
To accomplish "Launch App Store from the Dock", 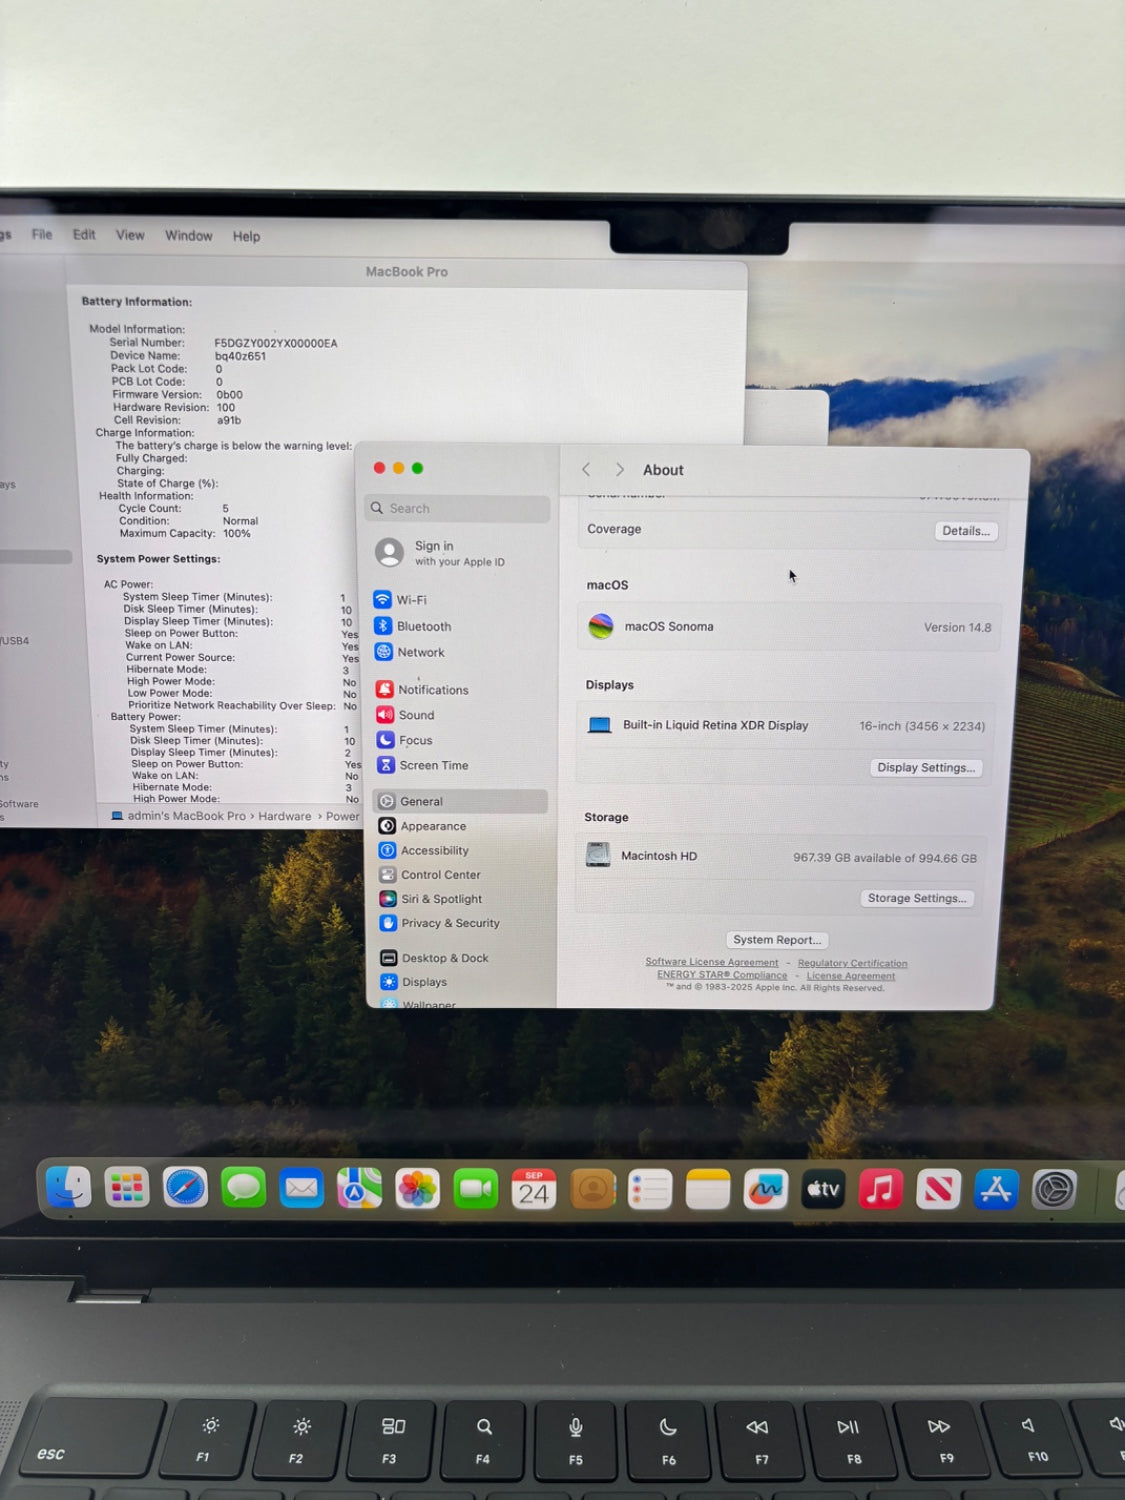I will click(x=996, y=1189).
